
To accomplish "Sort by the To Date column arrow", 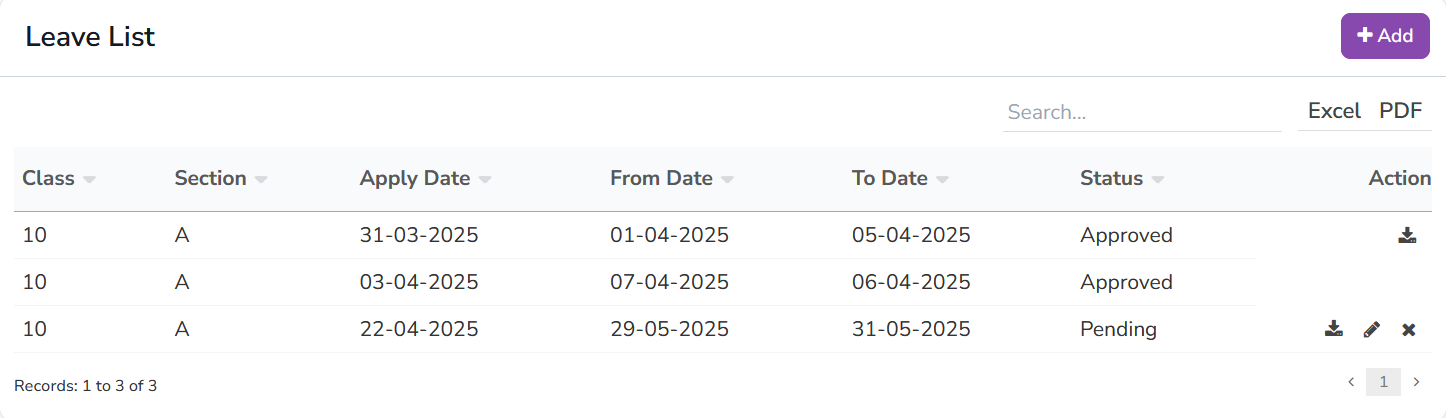I will point(942,180).
